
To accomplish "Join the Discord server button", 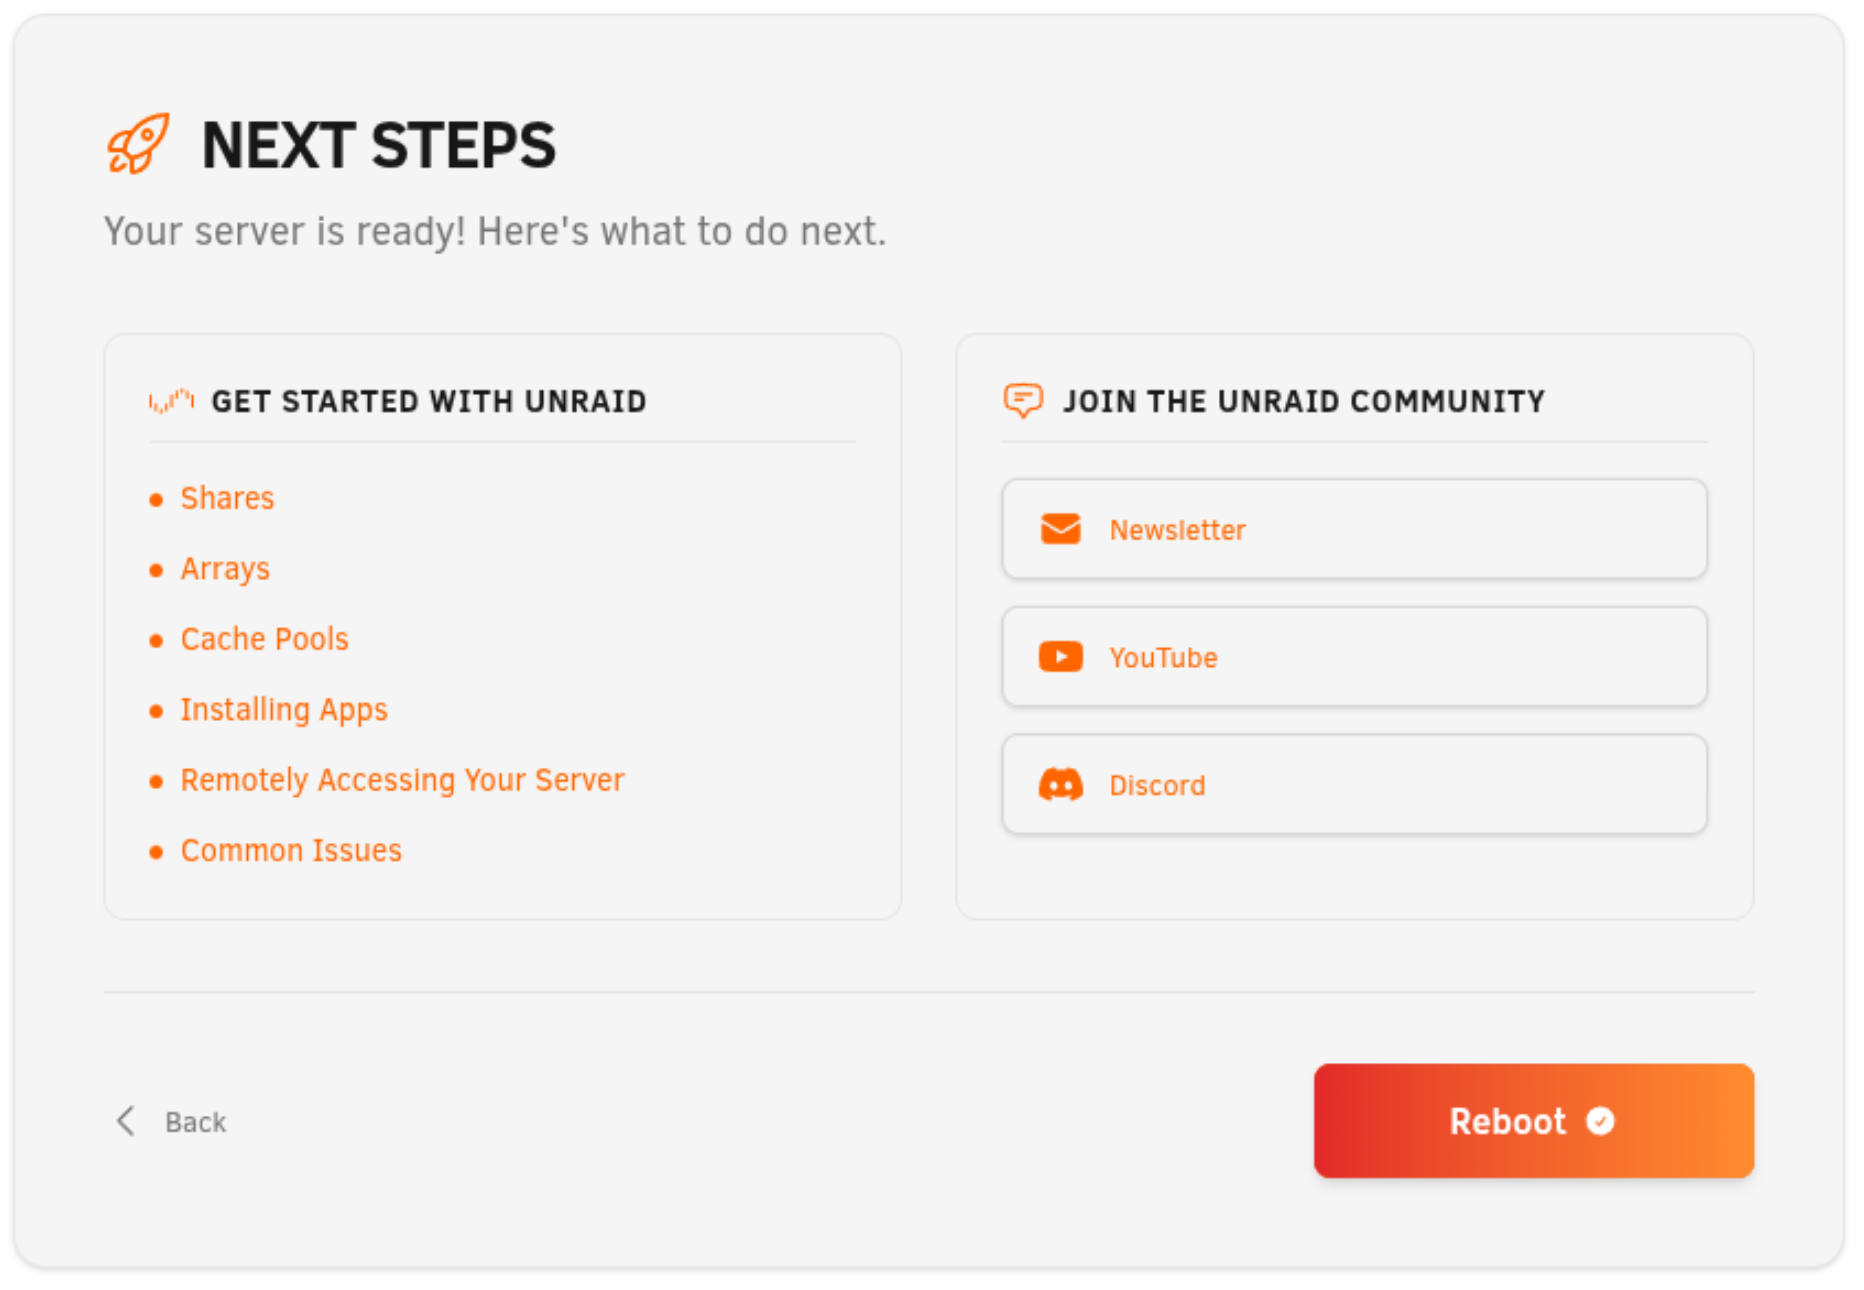I will point(1354,784).
